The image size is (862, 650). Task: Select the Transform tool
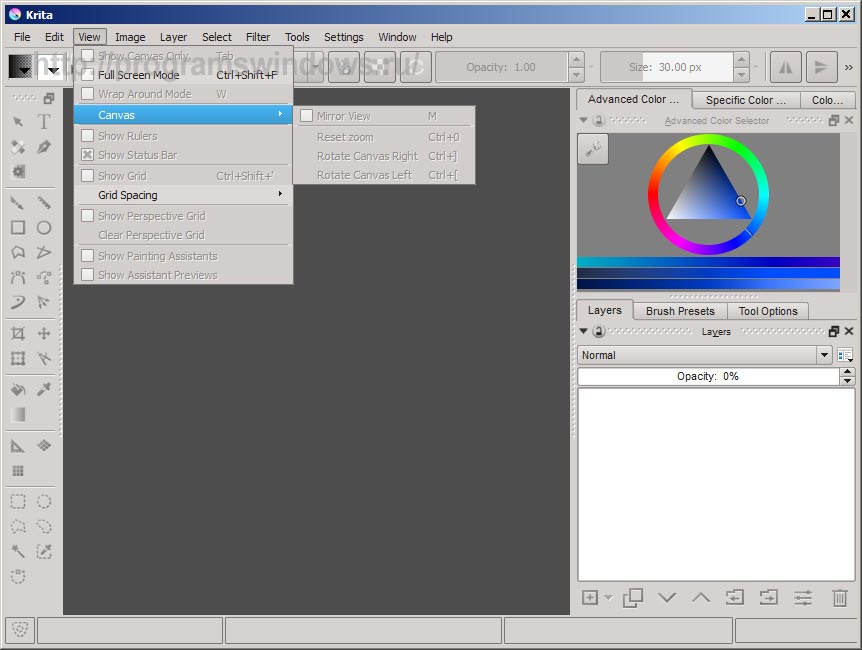click(x=18, y=359)
